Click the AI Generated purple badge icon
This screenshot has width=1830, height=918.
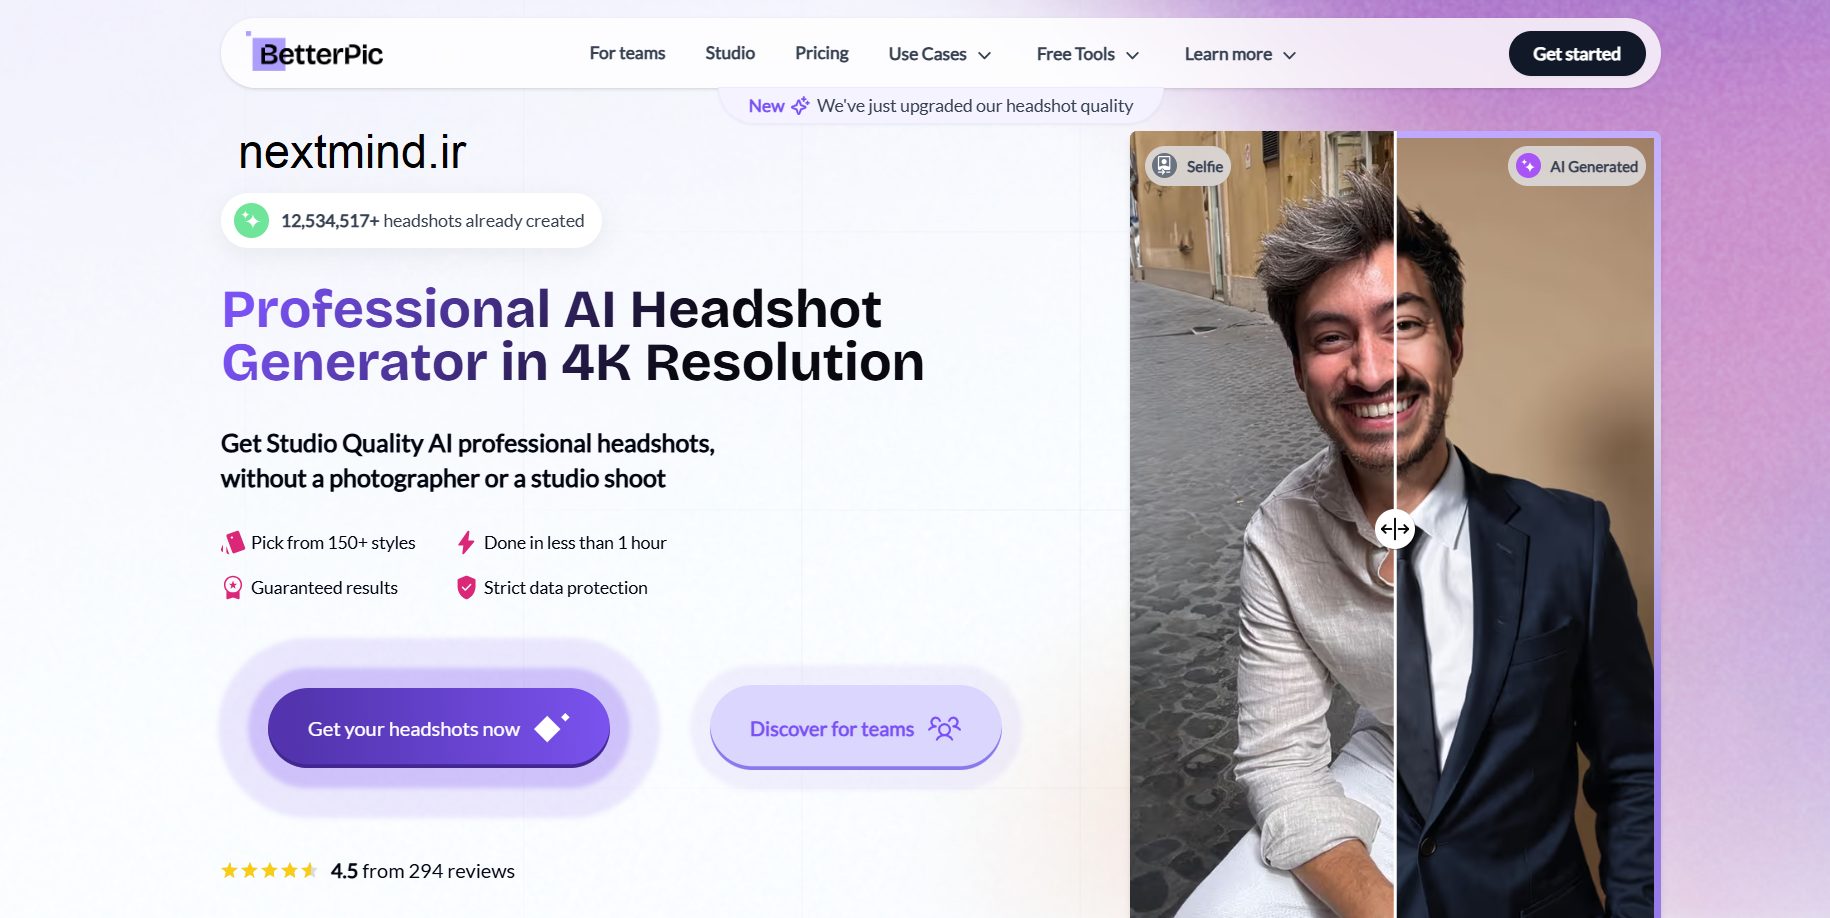1528,166
